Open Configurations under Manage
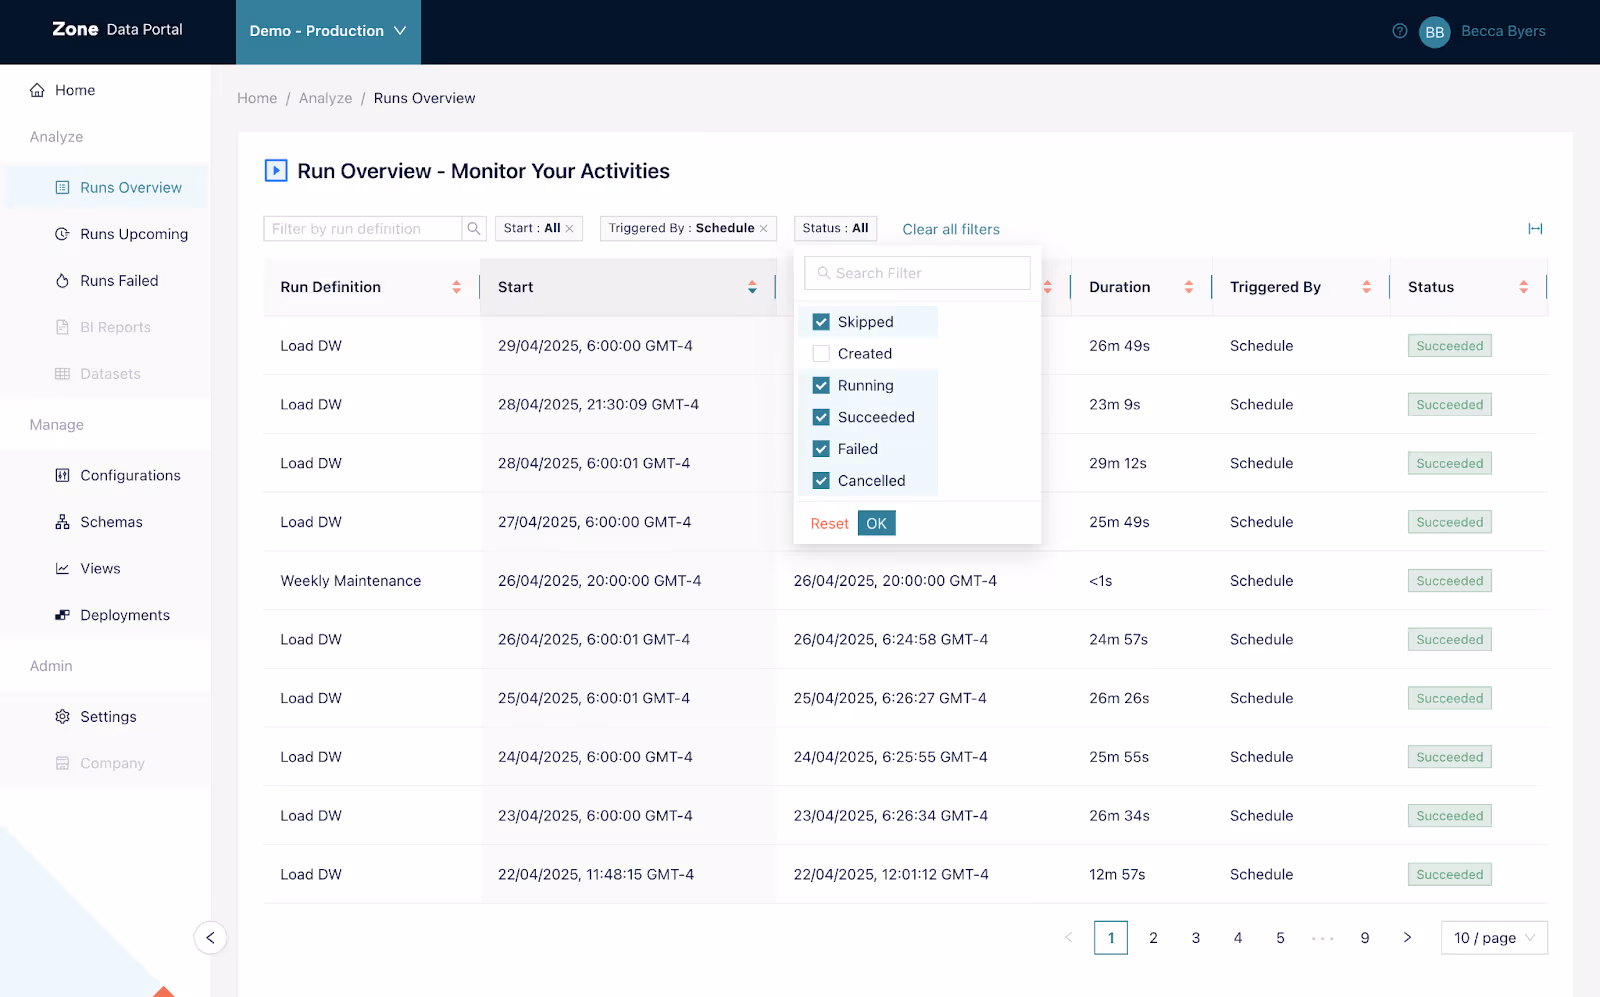 (130, 475)
